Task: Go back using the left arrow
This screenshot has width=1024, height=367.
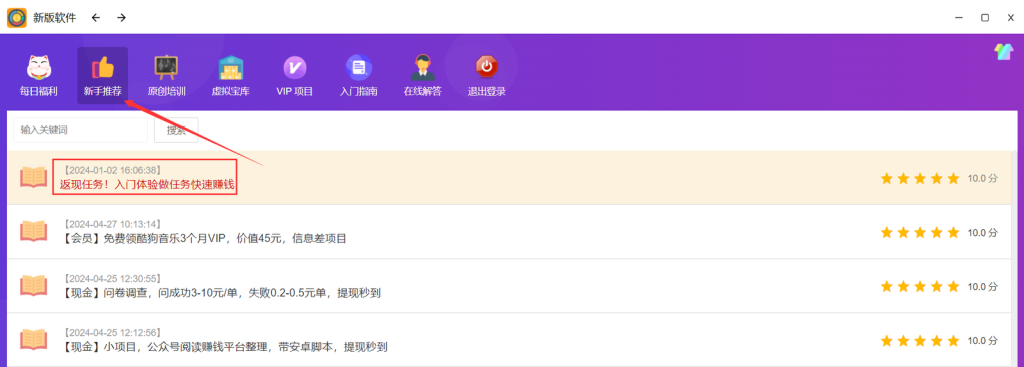Action: [x=96, y=18]
